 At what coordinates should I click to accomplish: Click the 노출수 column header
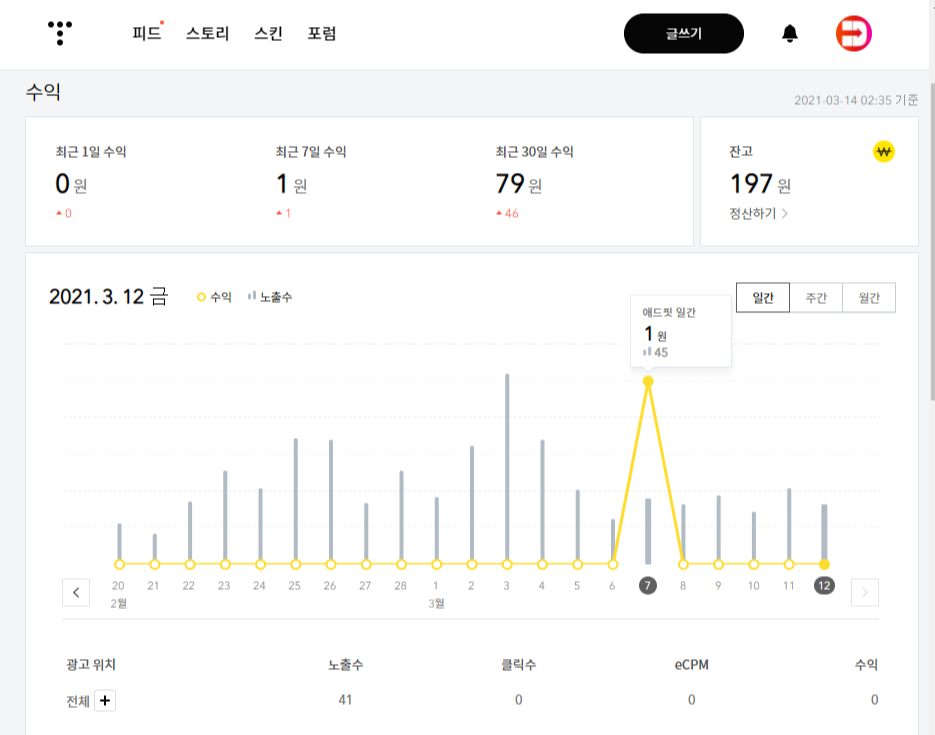click(x=345, y=665)
